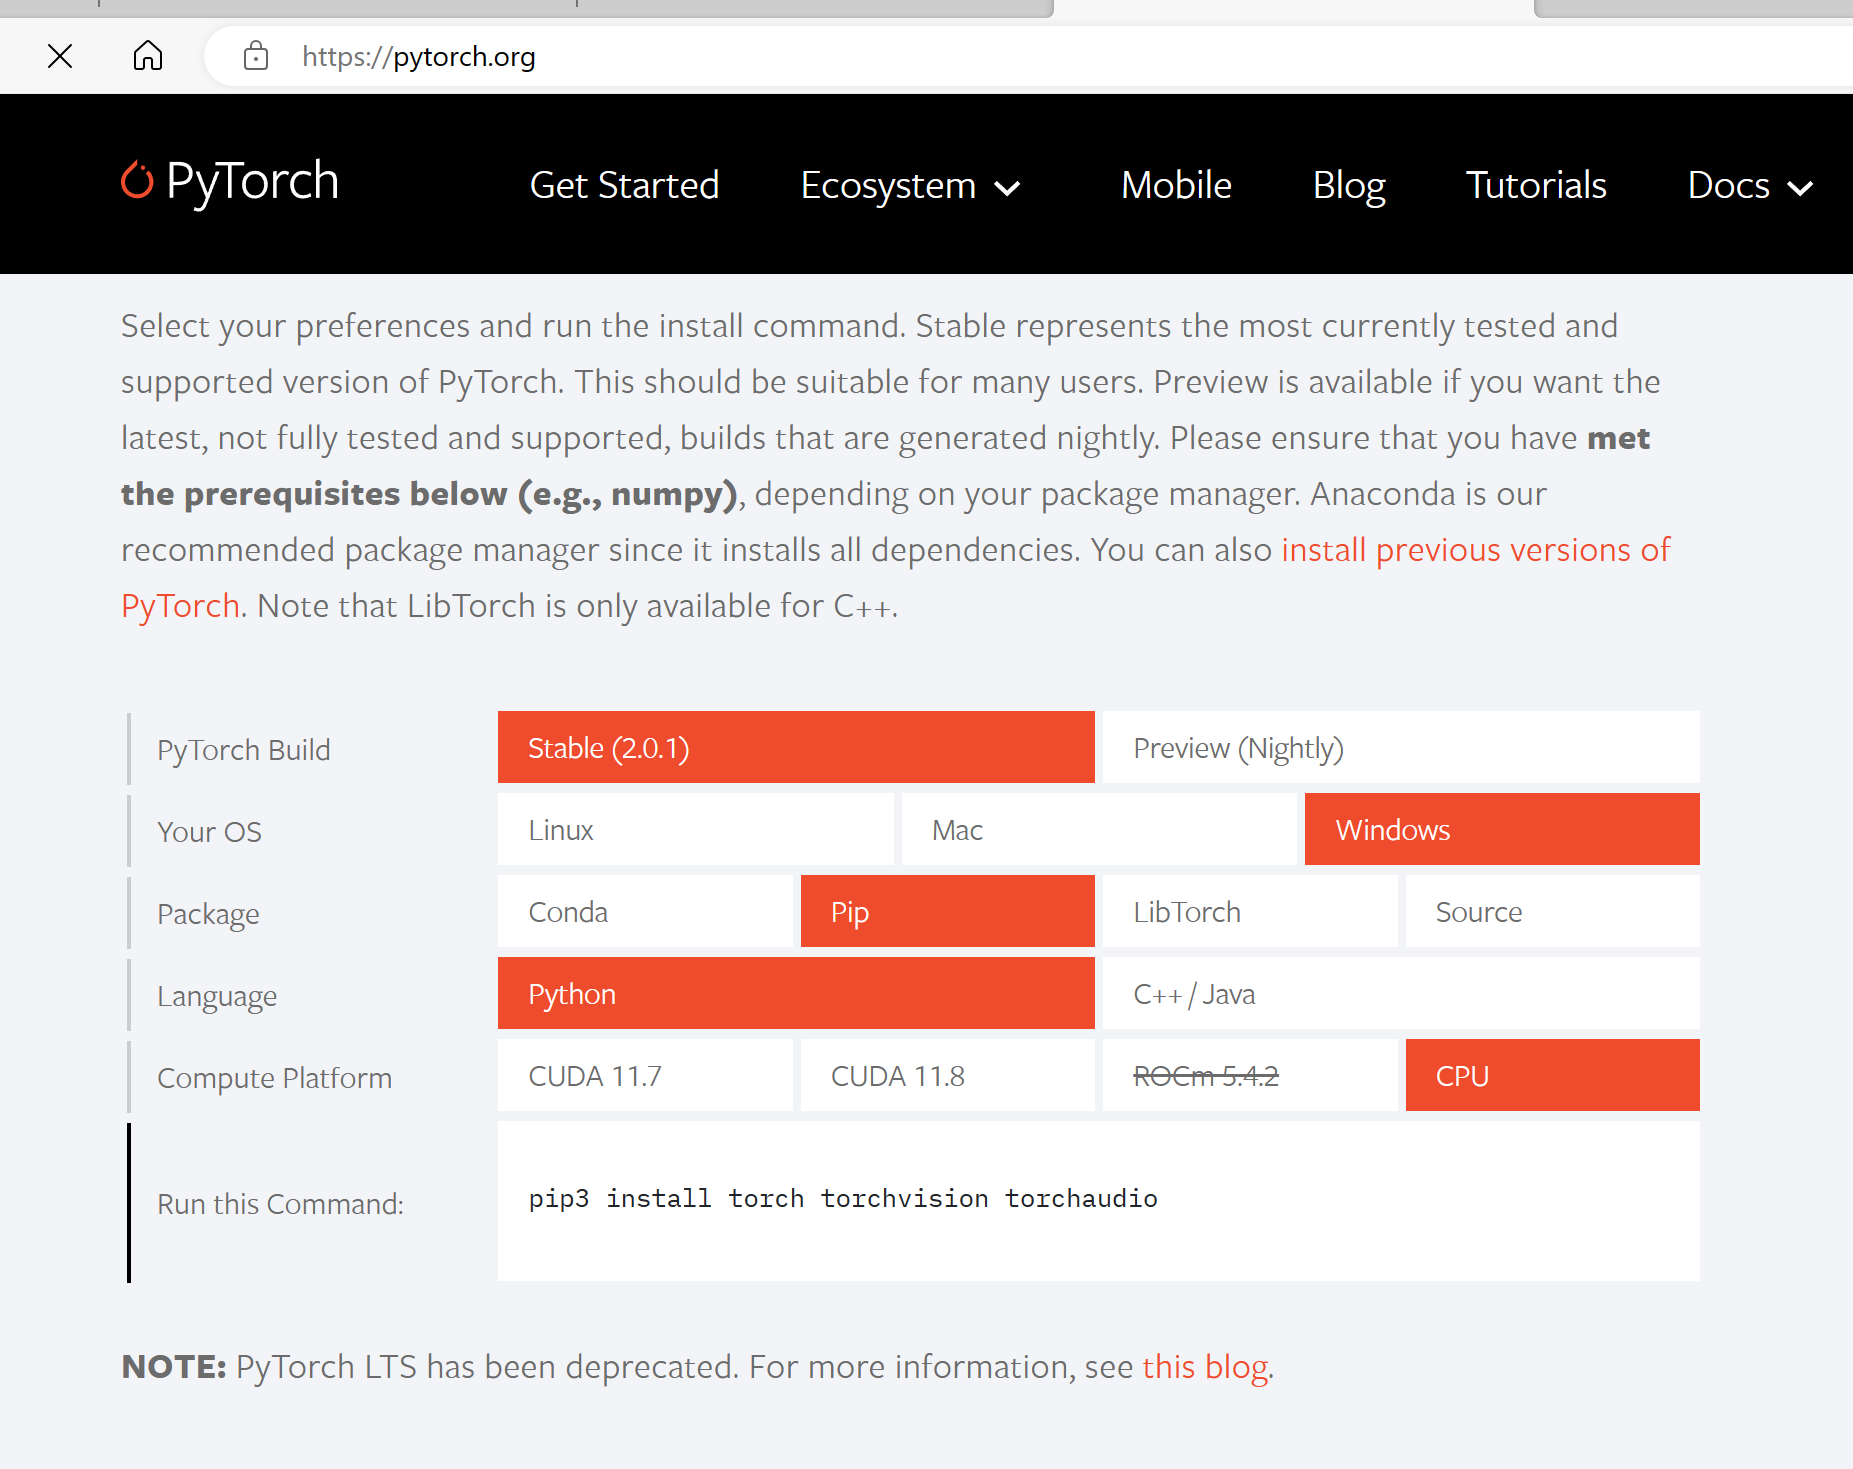1853x1469 pixels.
Task: Click the pip3 install command text
Action: click(x=843, y=1199)
